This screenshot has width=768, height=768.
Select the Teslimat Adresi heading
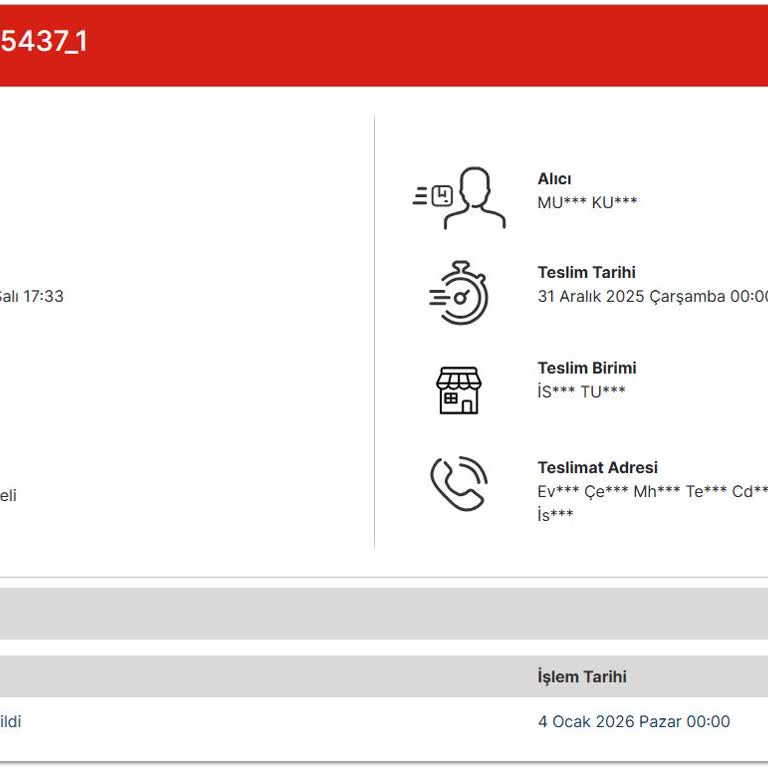597,467
